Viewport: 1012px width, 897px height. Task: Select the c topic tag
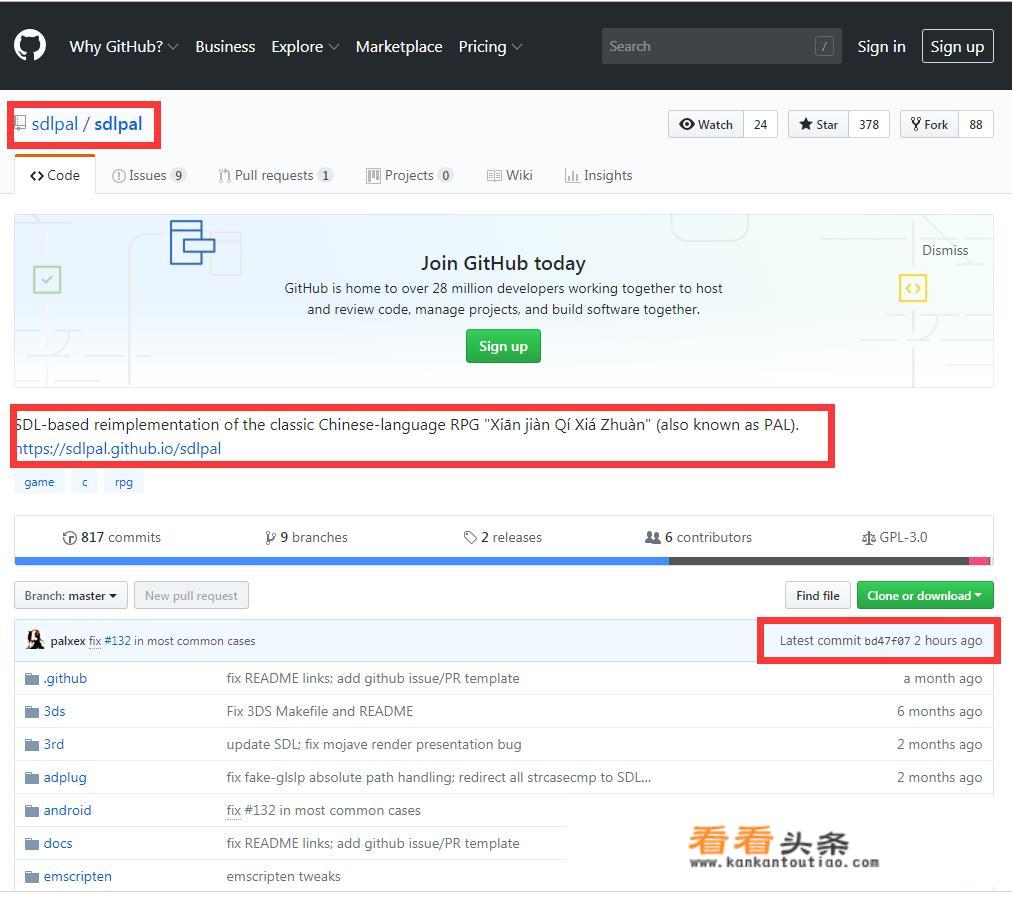[x=85, y=482]
